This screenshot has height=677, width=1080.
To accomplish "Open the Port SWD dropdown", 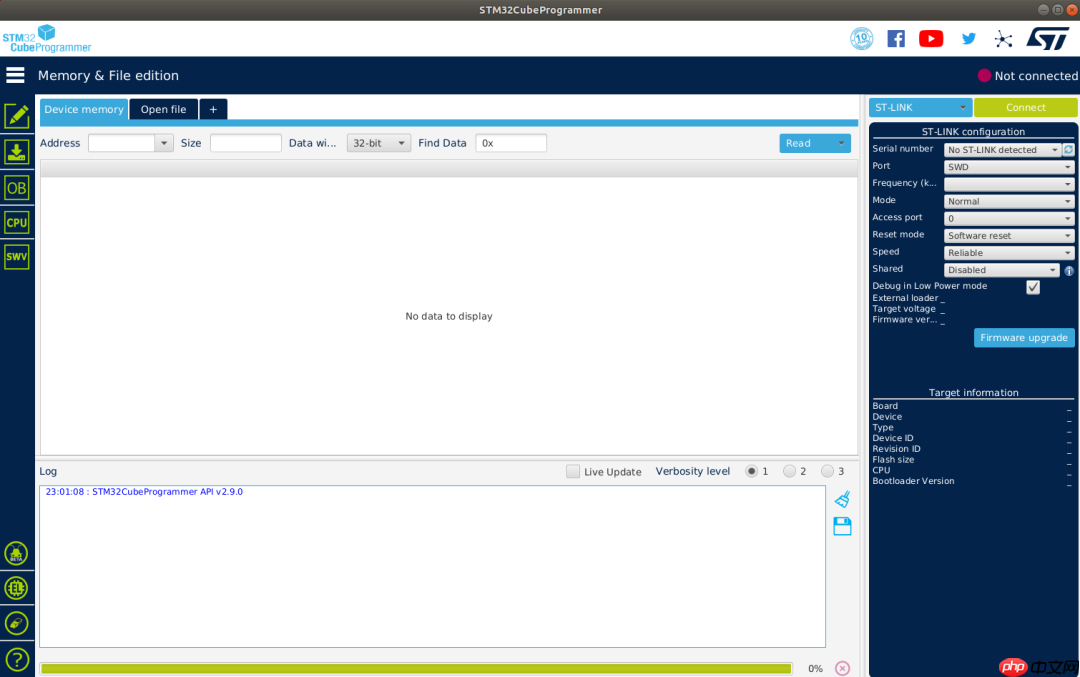I will [1008, 167].
